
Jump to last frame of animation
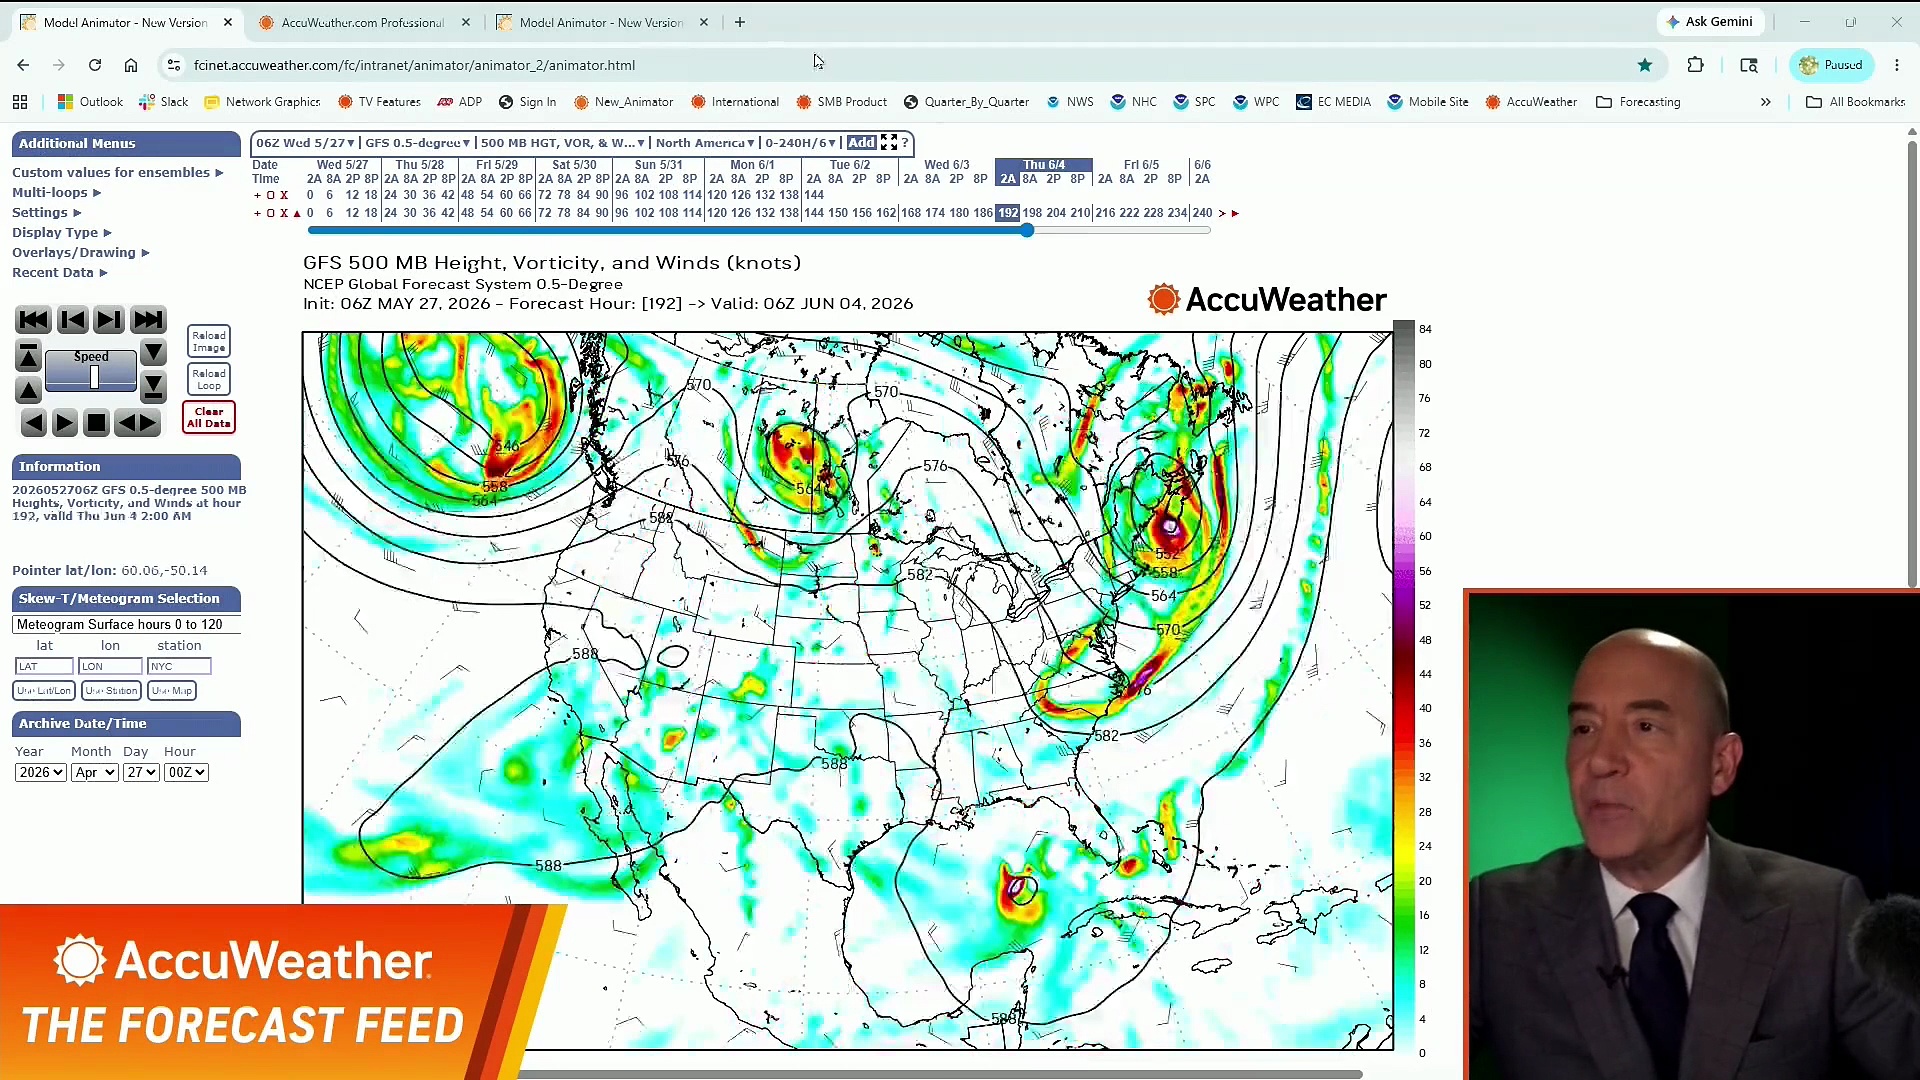[148, 320]
